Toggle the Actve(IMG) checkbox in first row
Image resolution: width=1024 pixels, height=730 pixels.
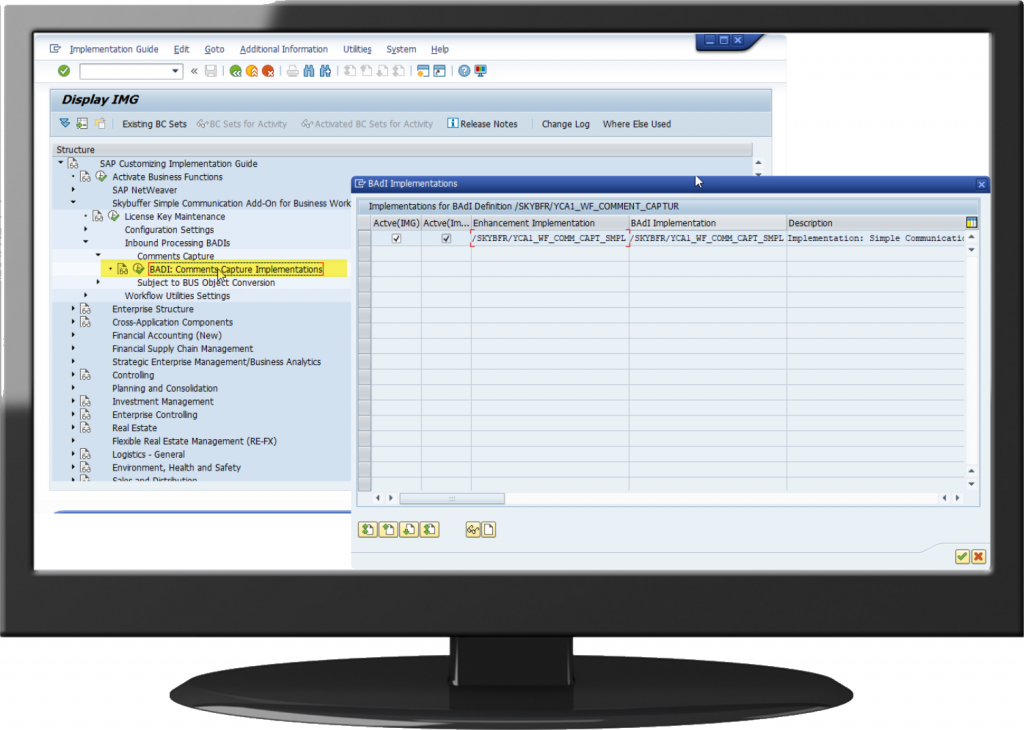coord(396,238)
